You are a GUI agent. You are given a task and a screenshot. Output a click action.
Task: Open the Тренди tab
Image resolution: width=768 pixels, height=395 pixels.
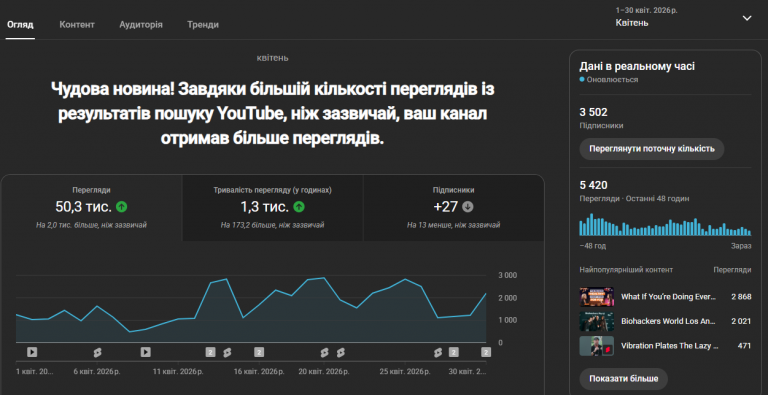[x=203, y=25]
